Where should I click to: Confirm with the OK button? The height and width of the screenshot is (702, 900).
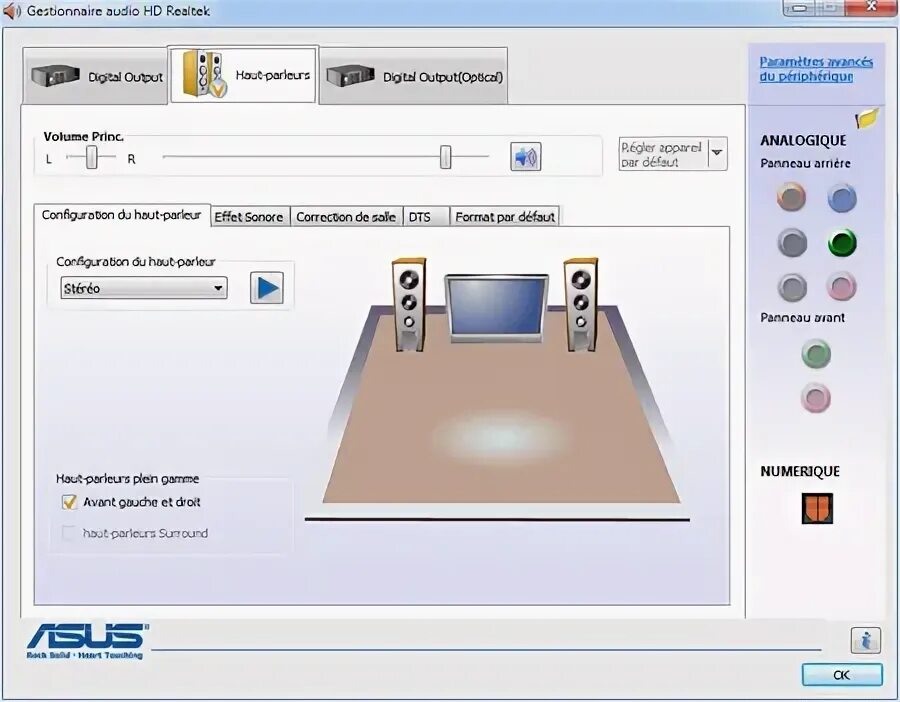click(x=842, y=675)
